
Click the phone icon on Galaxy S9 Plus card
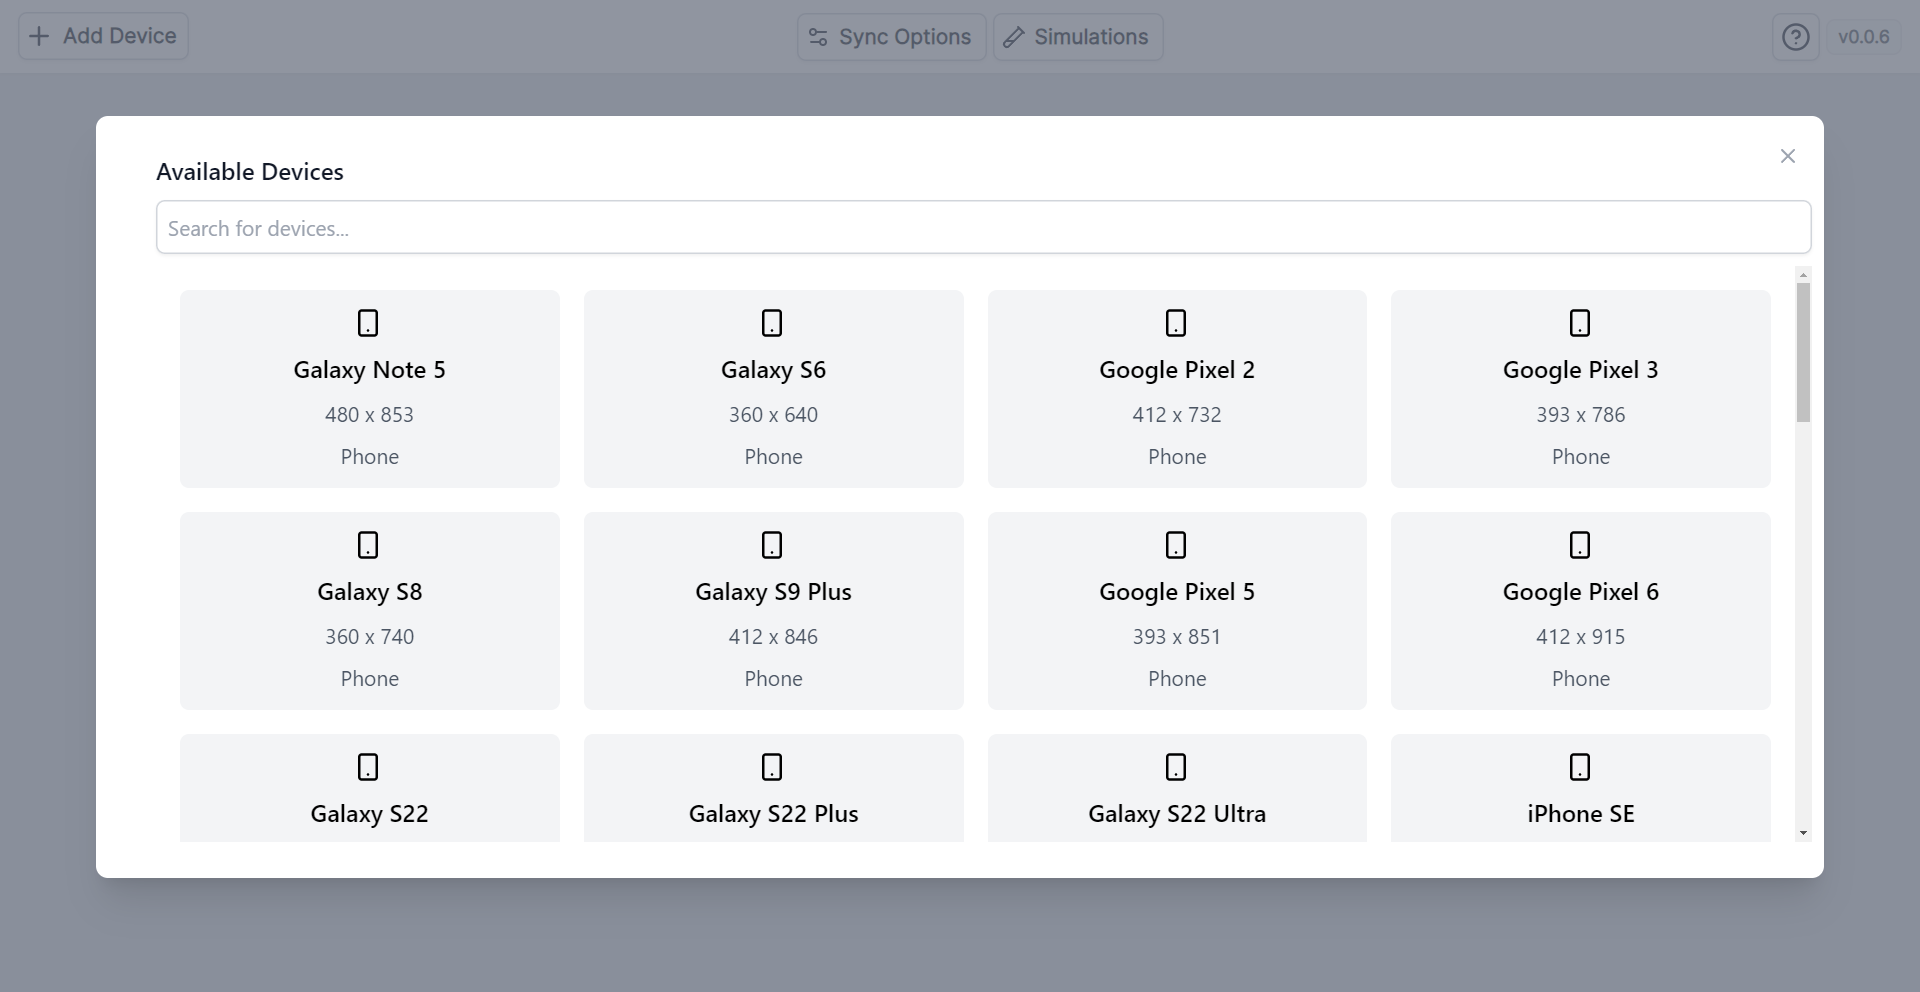pos(772,545)
